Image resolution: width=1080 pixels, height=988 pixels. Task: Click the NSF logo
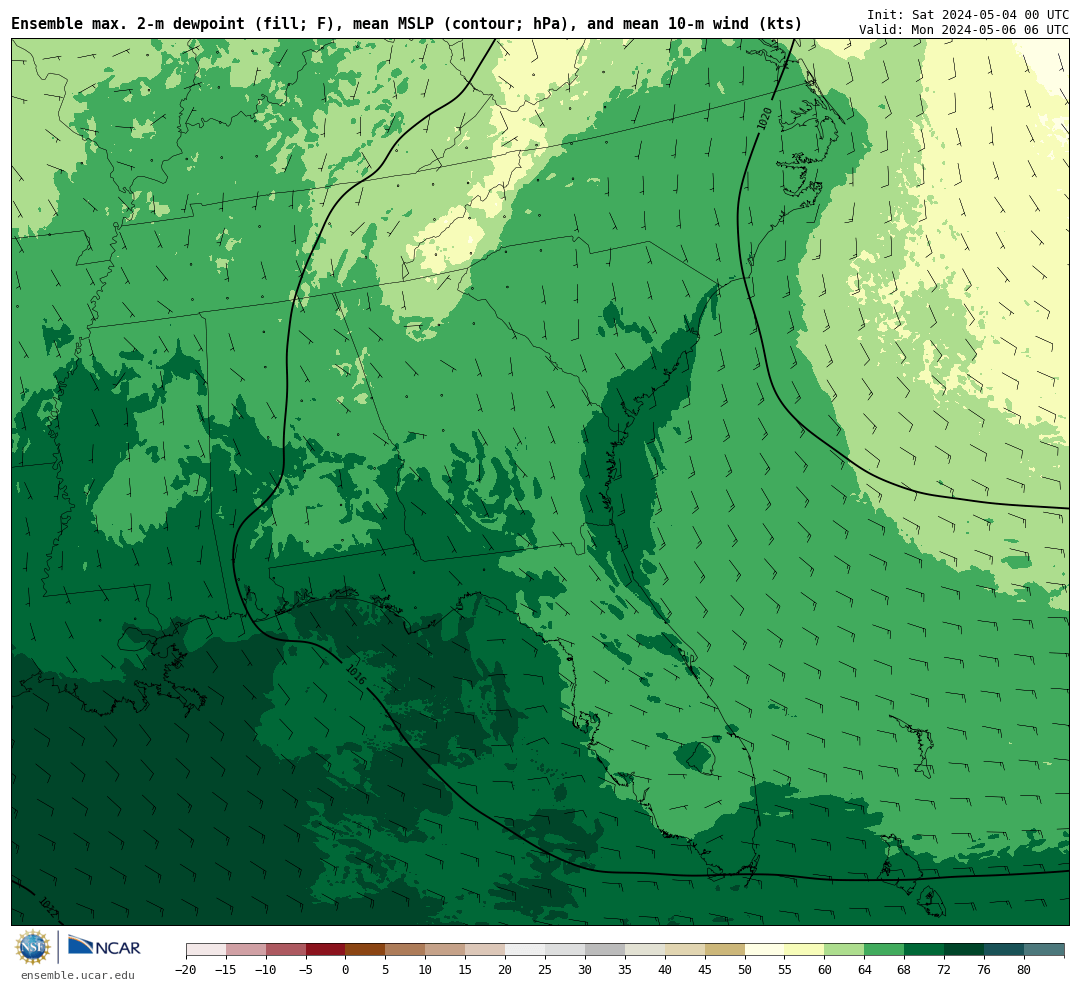[x=33, y=947]
